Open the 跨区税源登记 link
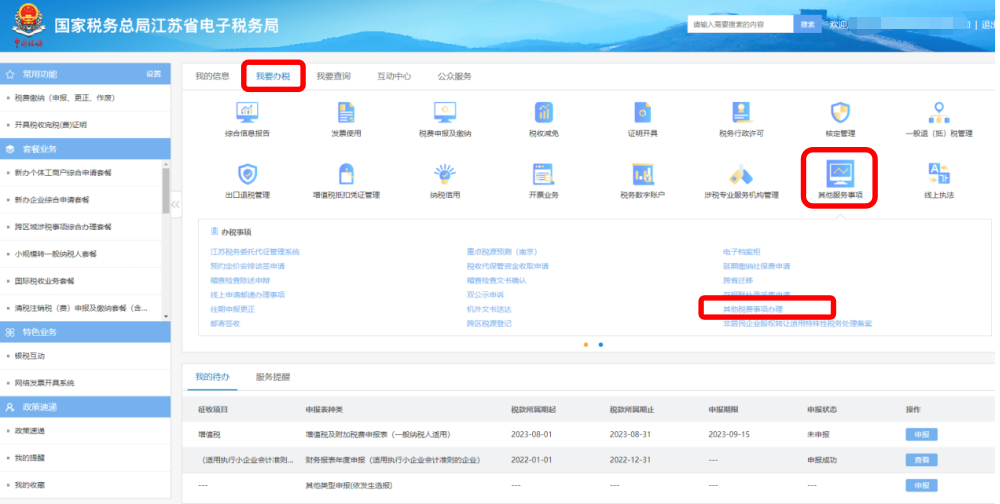The width and height of the screenshot is (1000, 504). tap(489, 323)
